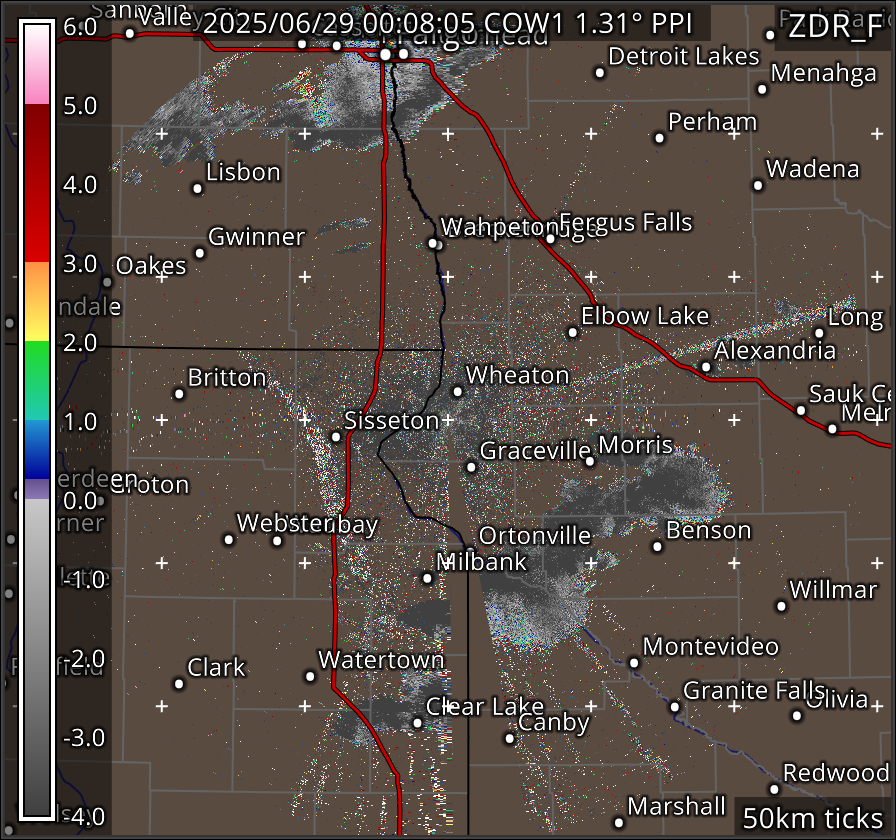Pick the pink band atop the color scale
The image size is (896, 840).
tap(37, 90)
